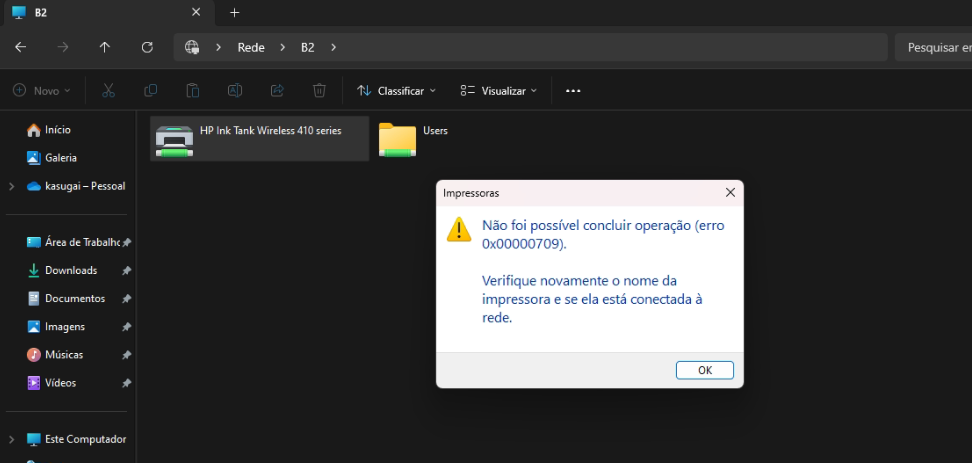Close the Impressoras error dialog
This screenshot has height=463, width=972.
pyautogui.click(x=730, y=193)
